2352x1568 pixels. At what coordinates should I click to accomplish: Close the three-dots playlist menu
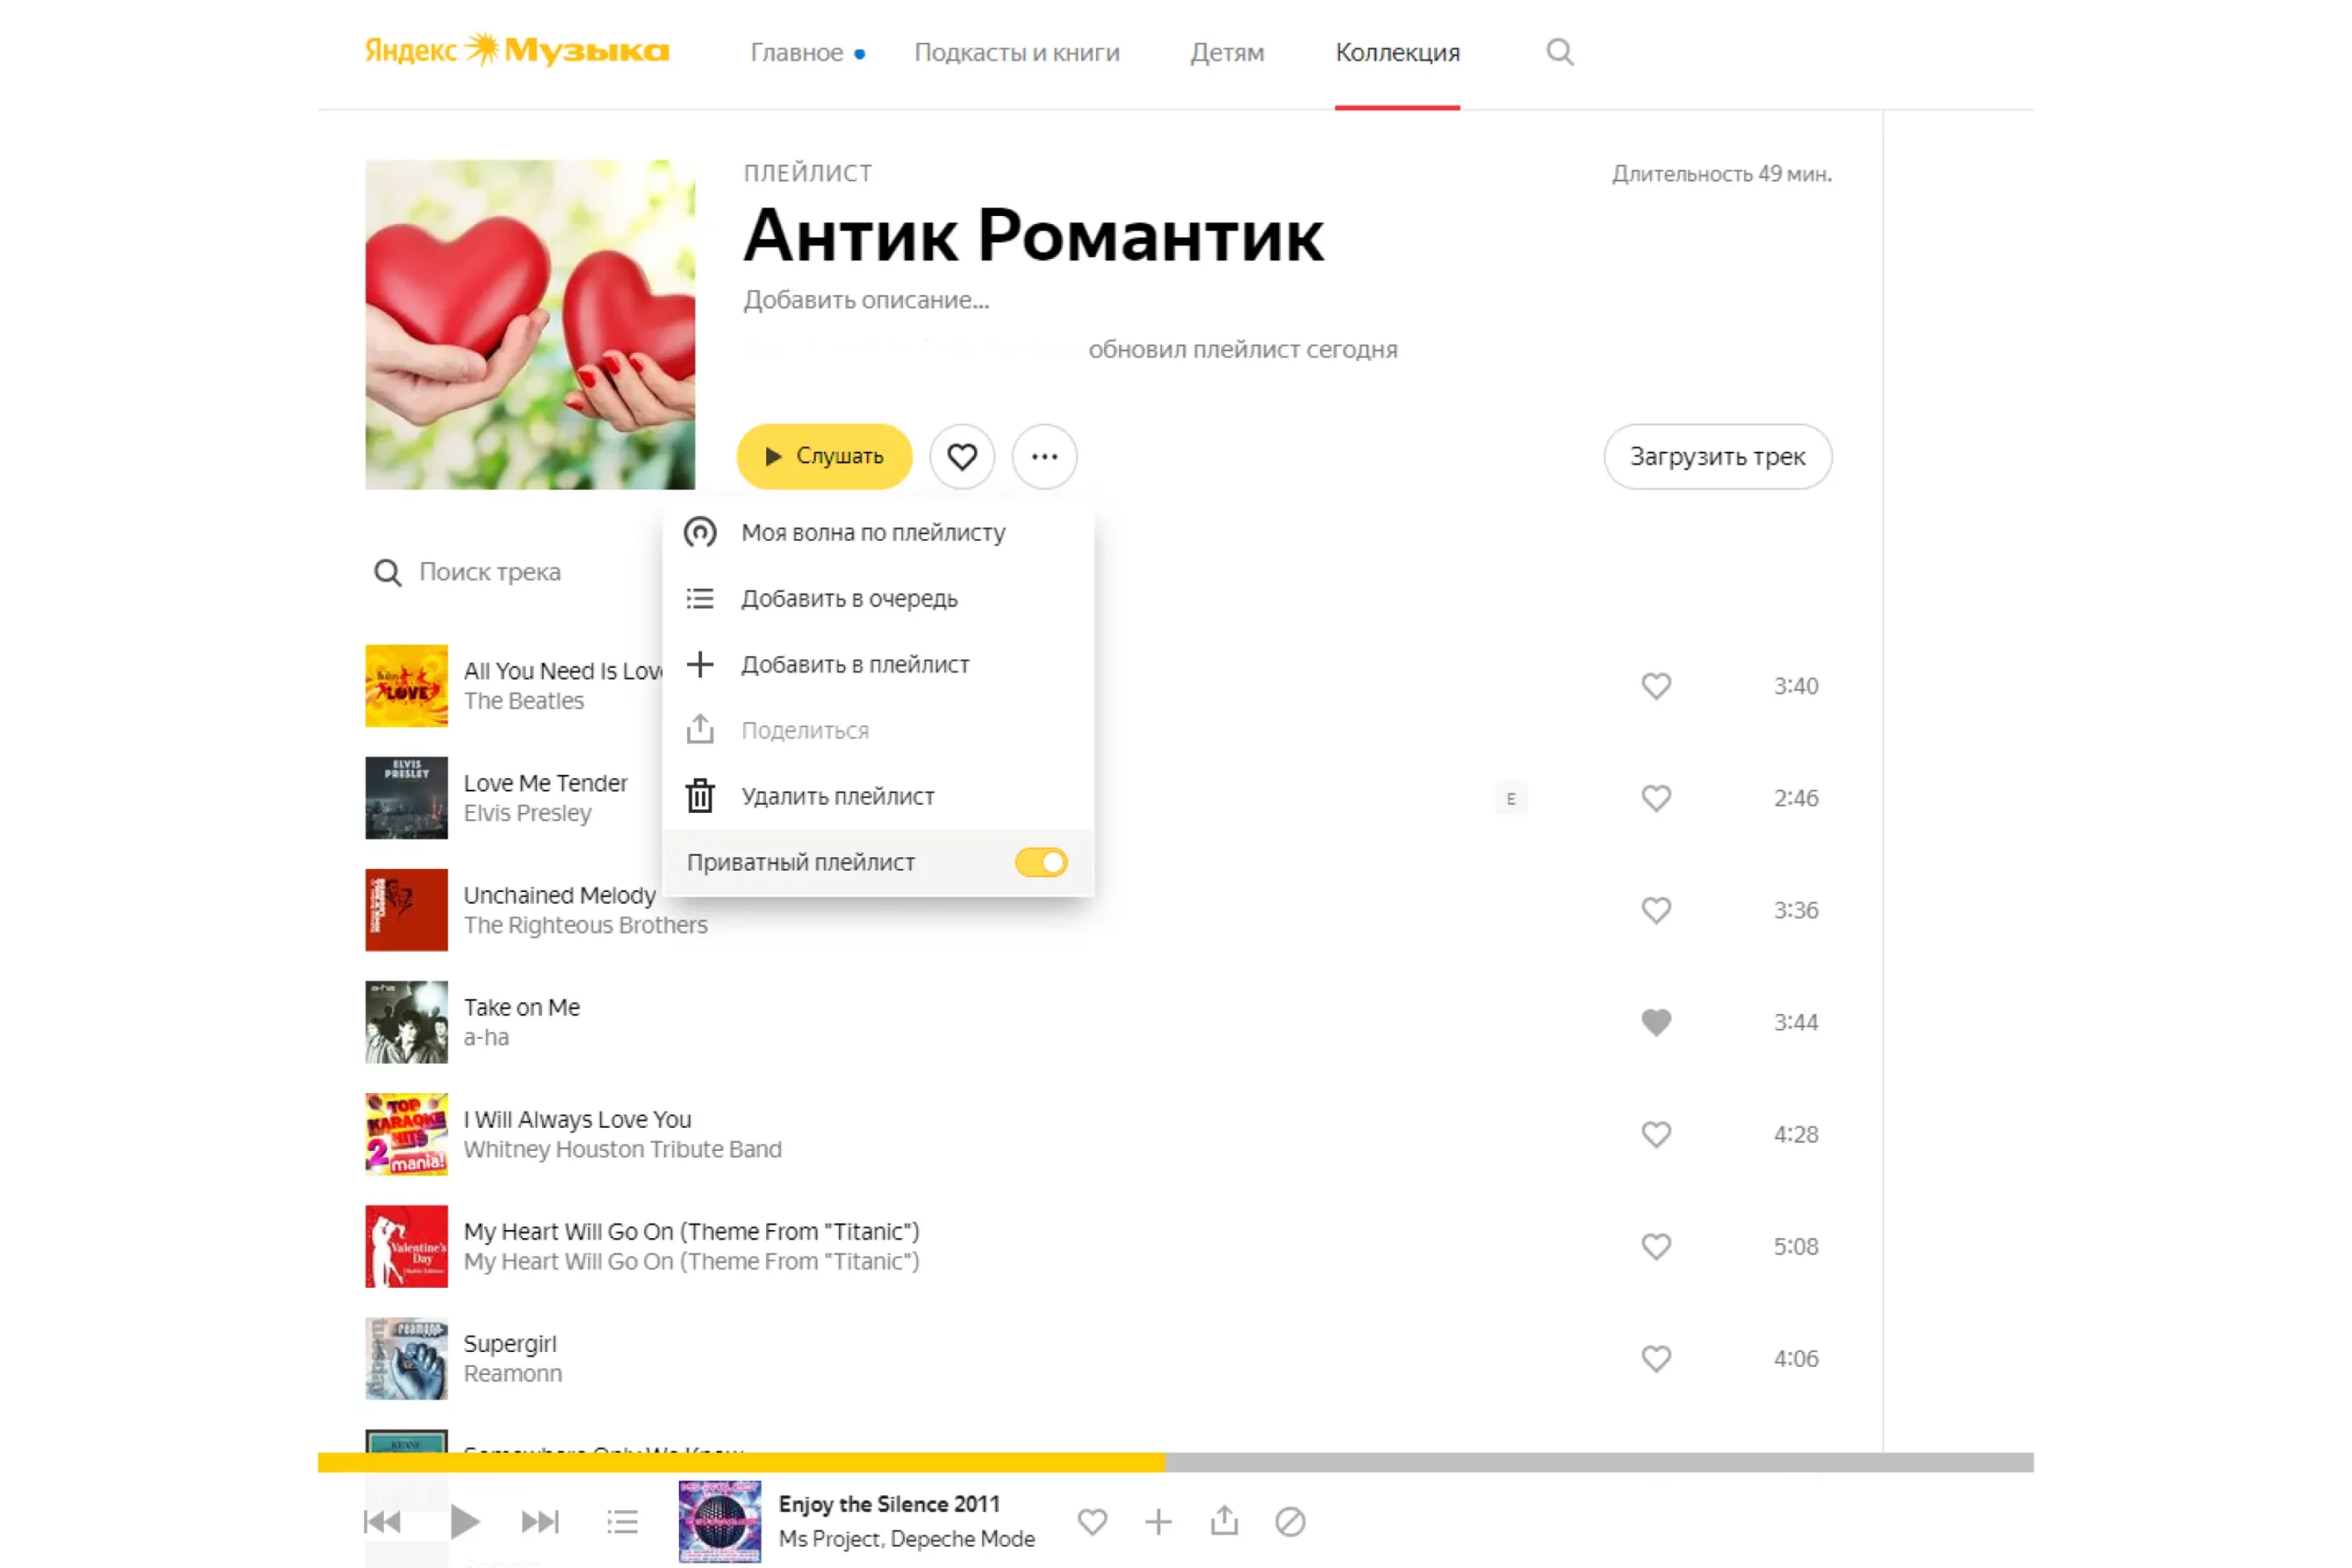click(1044, 457)
